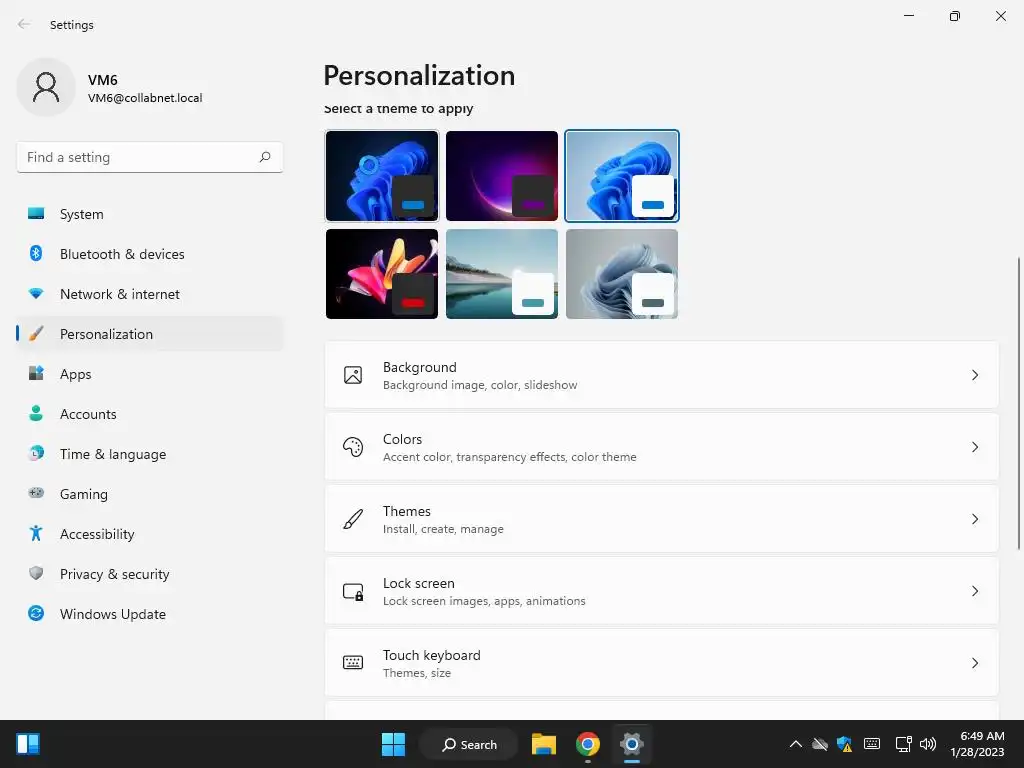Click the Touch keyboard icon
The height and width of the screenshot is (768, 1024).
click(x=353, y=663)
